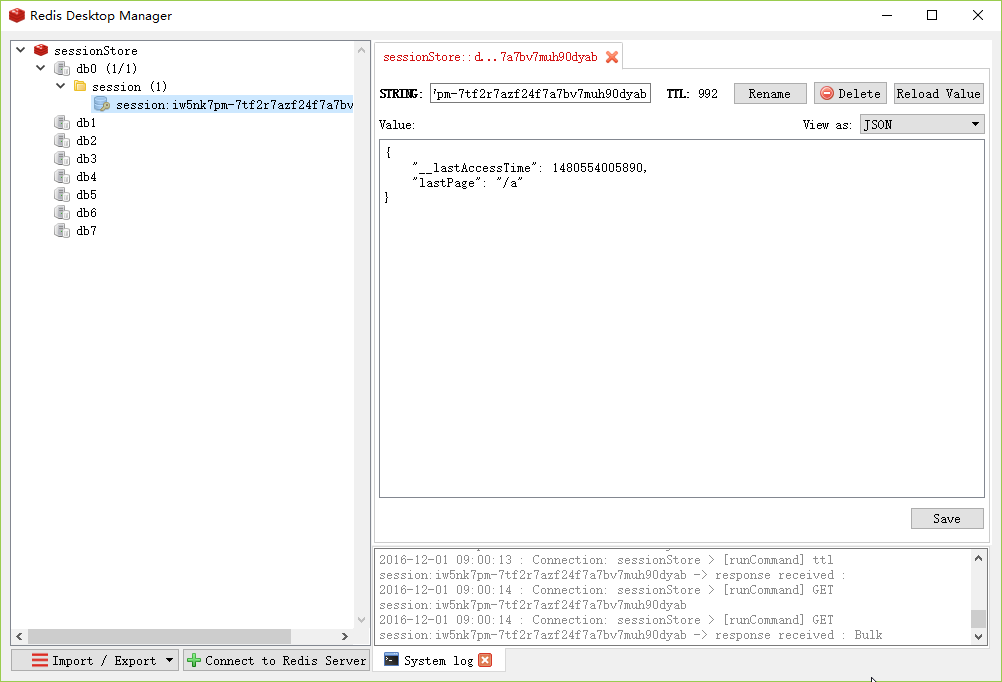Click the first log line dated 09:00:13
Screen dimensions: 1002x682
(606, 560)
